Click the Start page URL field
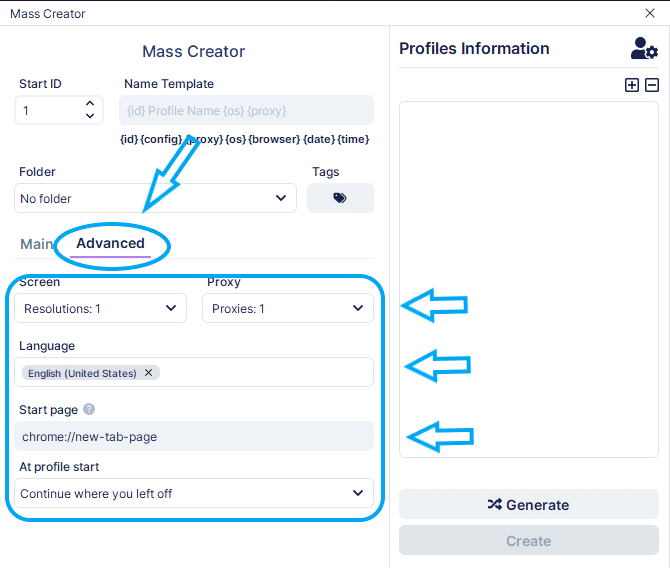 point(195,436)
